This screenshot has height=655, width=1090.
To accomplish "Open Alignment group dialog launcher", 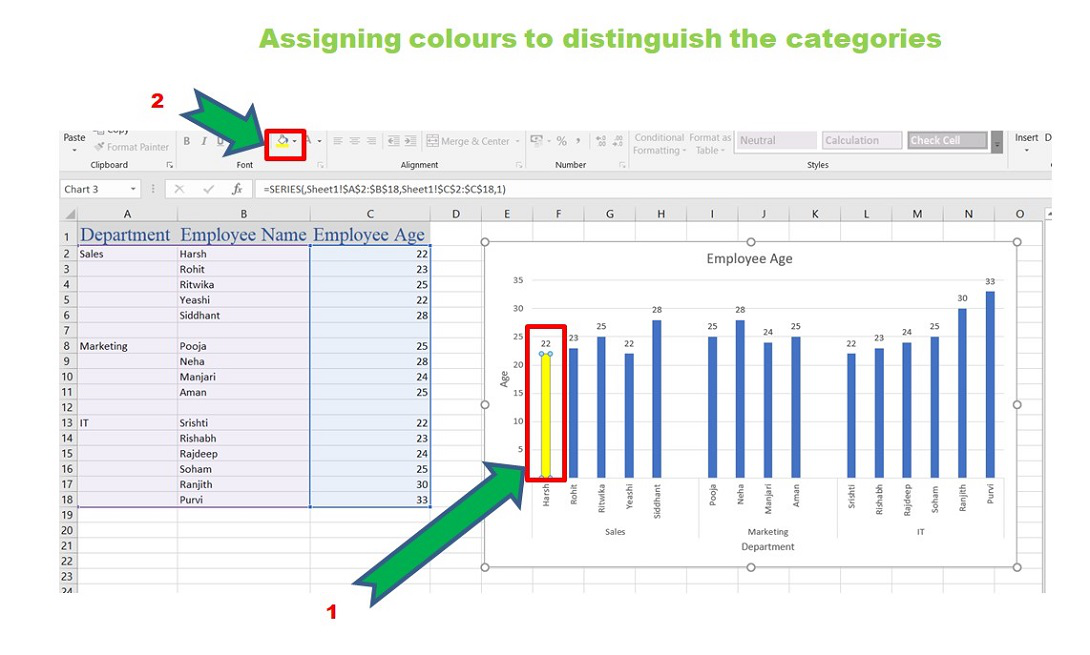I will pos(519,165).
